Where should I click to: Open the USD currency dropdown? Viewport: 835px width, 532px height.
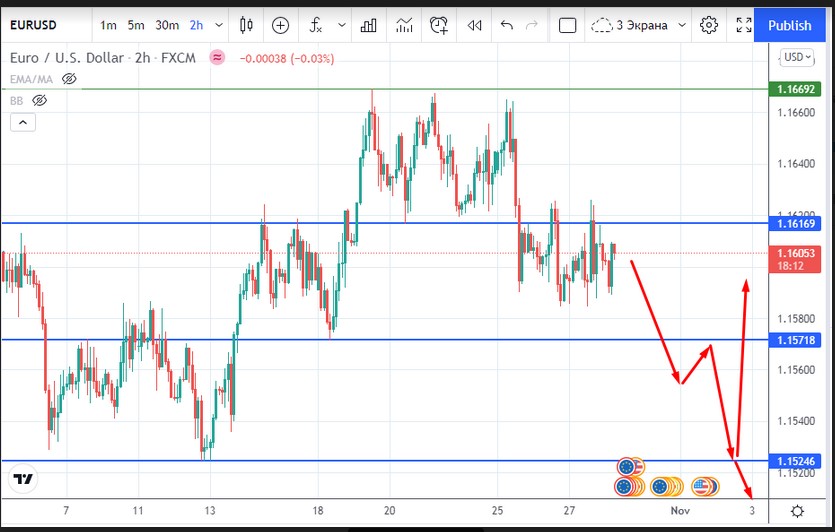[x=798, y=57]
